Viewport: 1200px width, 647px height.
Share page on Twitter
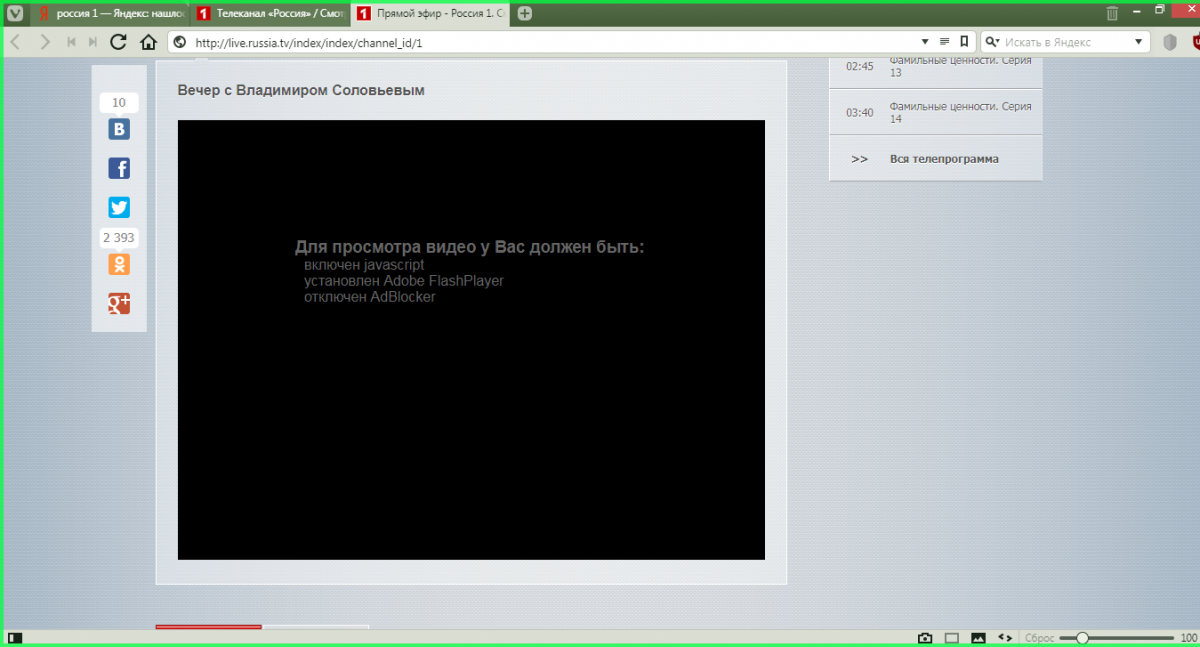tap(119, 207)
